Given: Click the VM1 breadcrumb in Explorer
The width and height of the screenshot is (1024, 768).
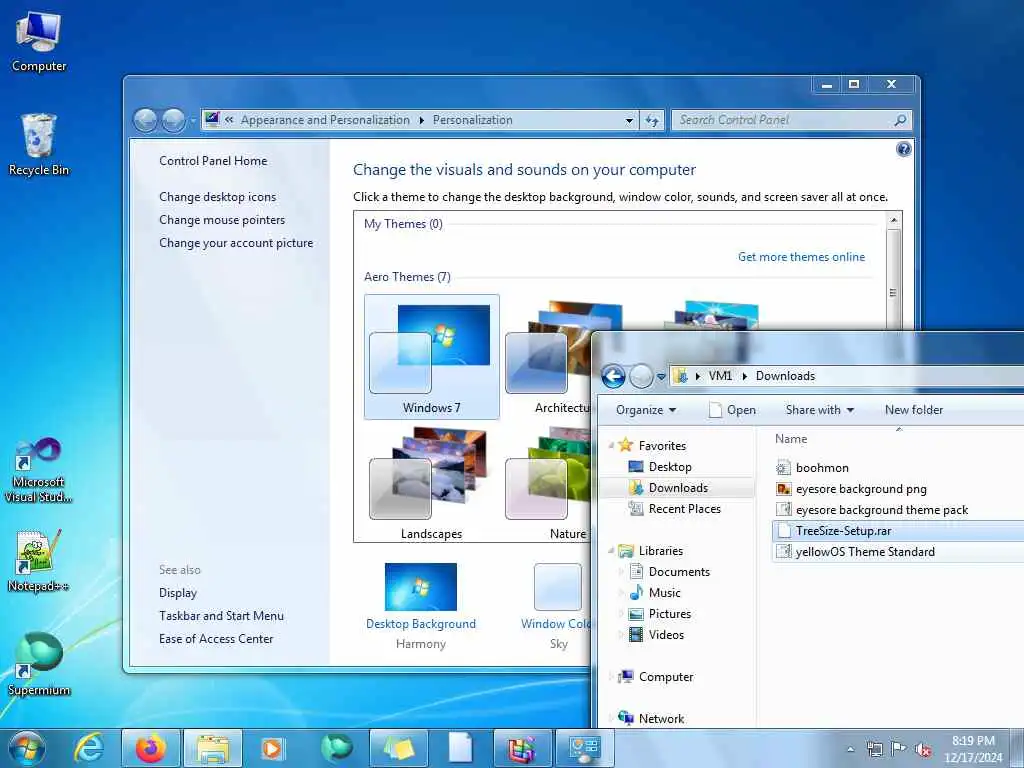Looking at the screenshot, I should click(x=720, y=376).
